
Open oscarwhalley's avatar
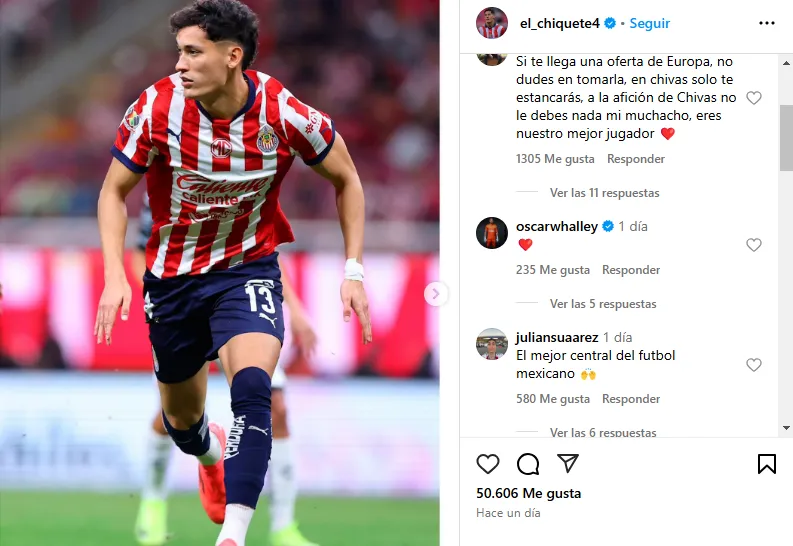[x=492, y=233]
